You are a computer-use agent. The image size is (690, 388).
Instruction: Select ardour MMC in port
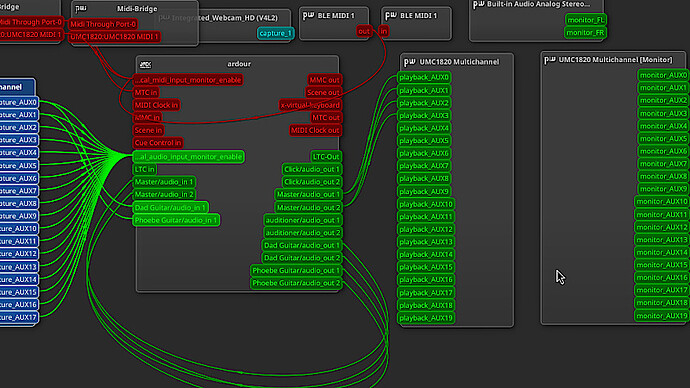coord(147,117)
